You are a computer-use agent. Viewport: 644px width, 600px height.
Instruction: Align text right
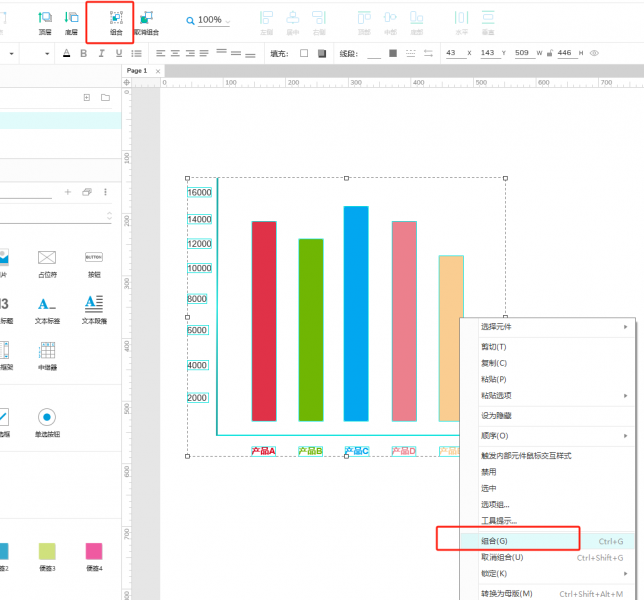click(x=190, y=53)
